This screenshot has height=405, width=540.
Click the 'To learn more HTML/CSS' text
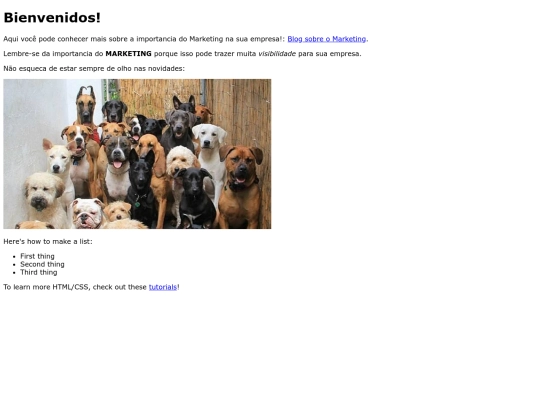coord(75,287)
